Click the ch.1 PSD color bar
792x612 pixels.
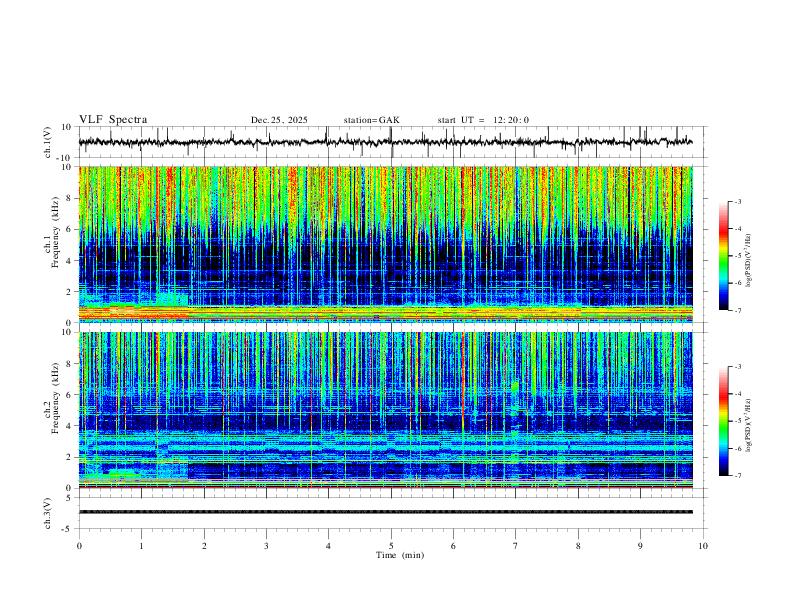(724, 256)
